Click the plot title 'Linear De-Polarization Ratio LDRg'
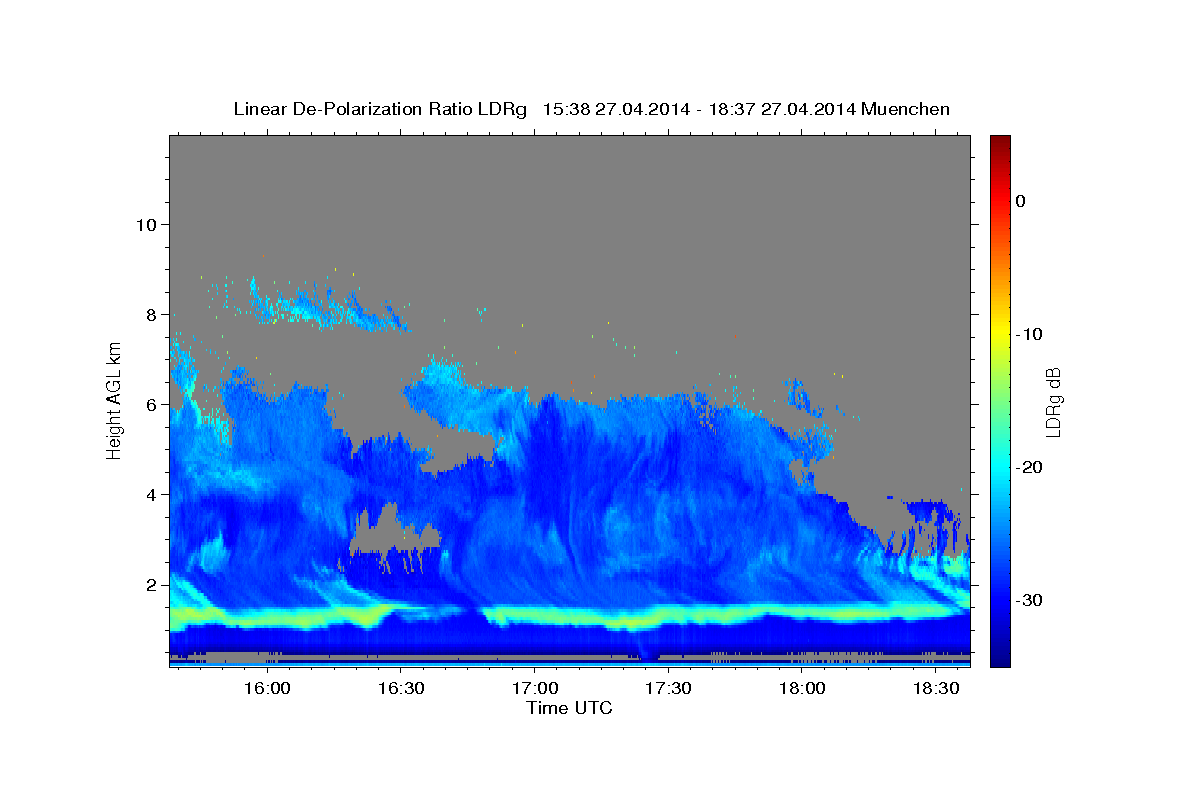1200x800 pixels. point(380,109)
